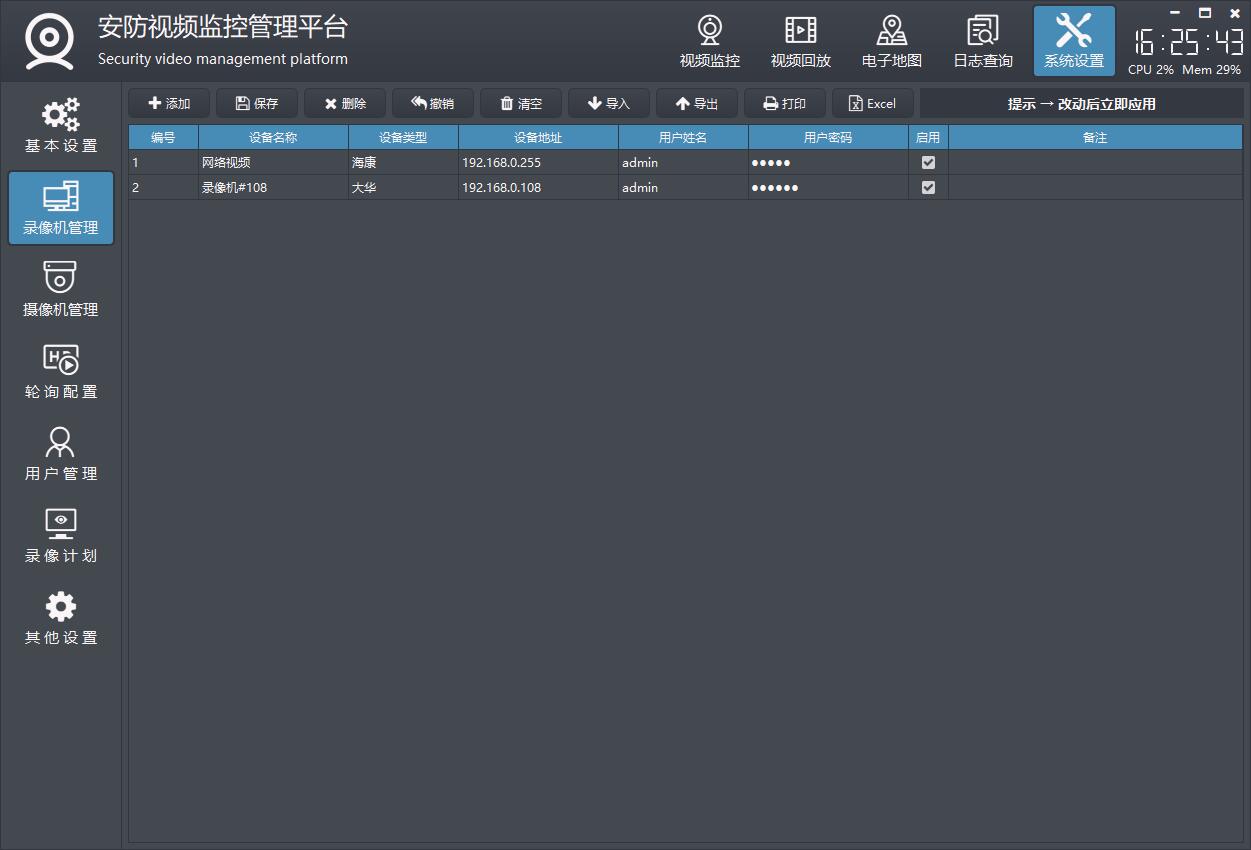Select the 系统设置 system settings tab

coord(1073,42)
